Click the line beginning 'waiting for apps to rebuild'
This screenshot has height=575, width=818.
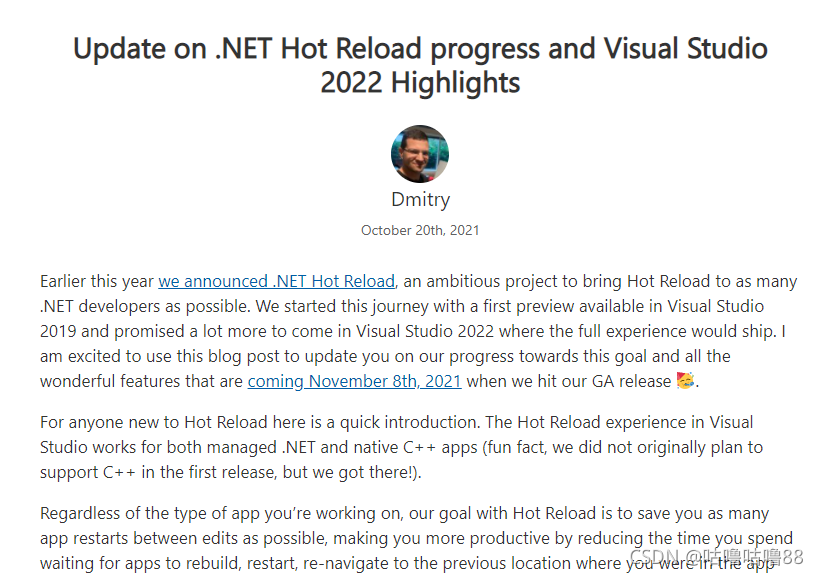[407, 564]
